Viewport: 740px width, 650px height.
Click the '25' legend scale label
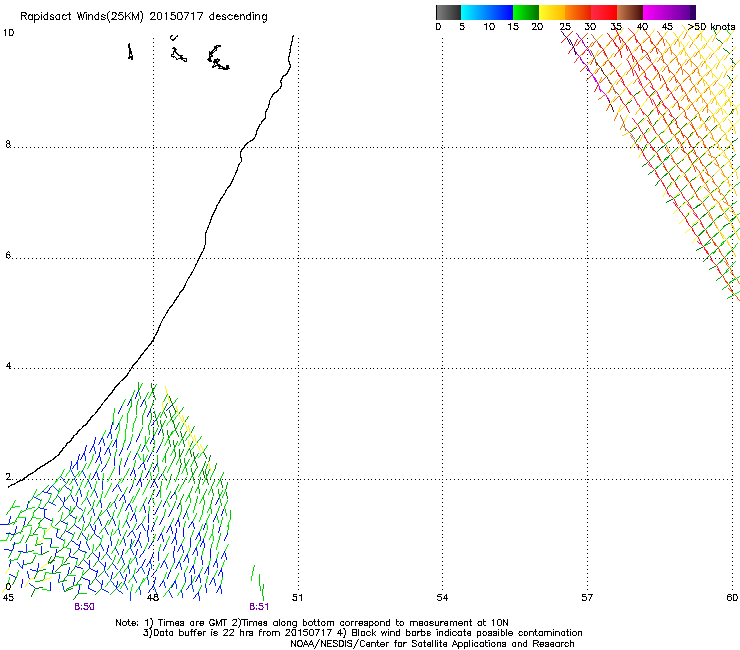565,27
